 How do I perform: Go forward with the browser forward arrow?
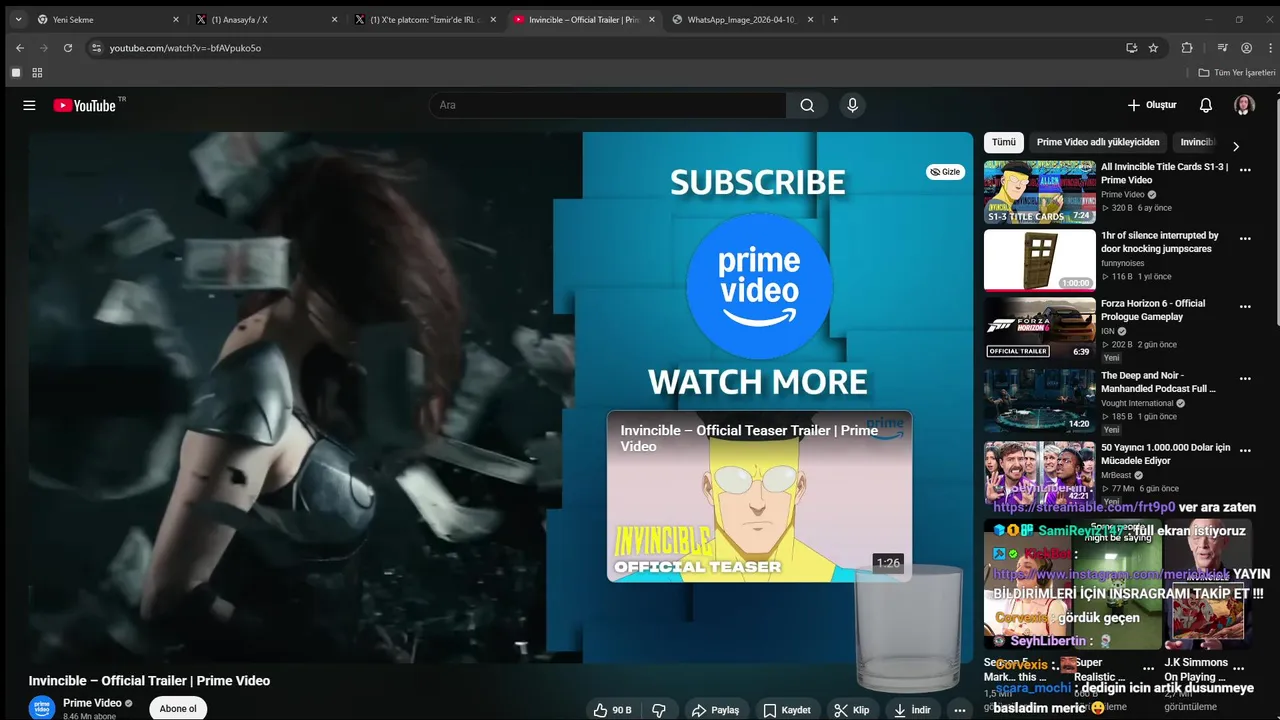(44, 47)
